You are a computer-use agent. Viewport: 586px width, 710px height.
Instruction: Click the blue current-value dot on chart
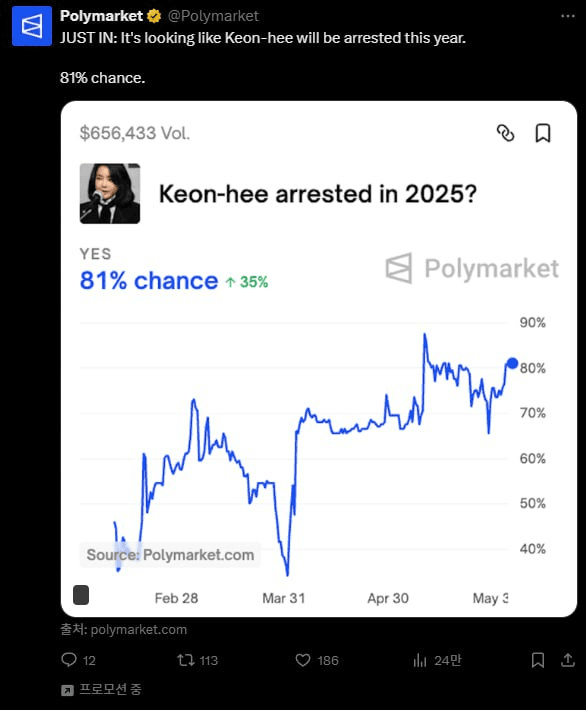click(x=512, y=363)
